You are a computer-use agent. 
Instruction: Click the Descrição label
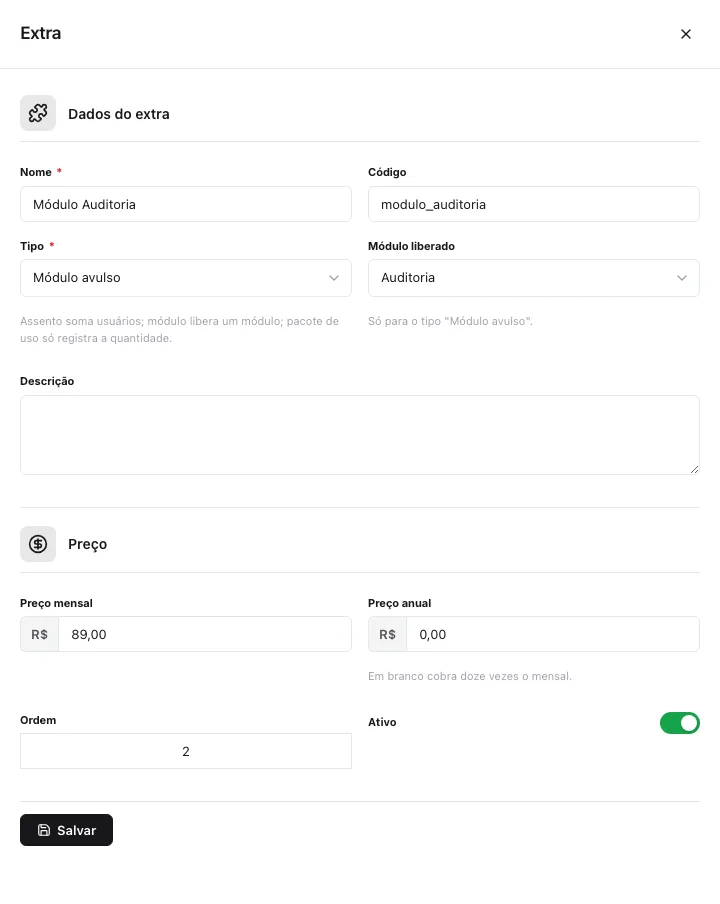[x=47, y=381]
